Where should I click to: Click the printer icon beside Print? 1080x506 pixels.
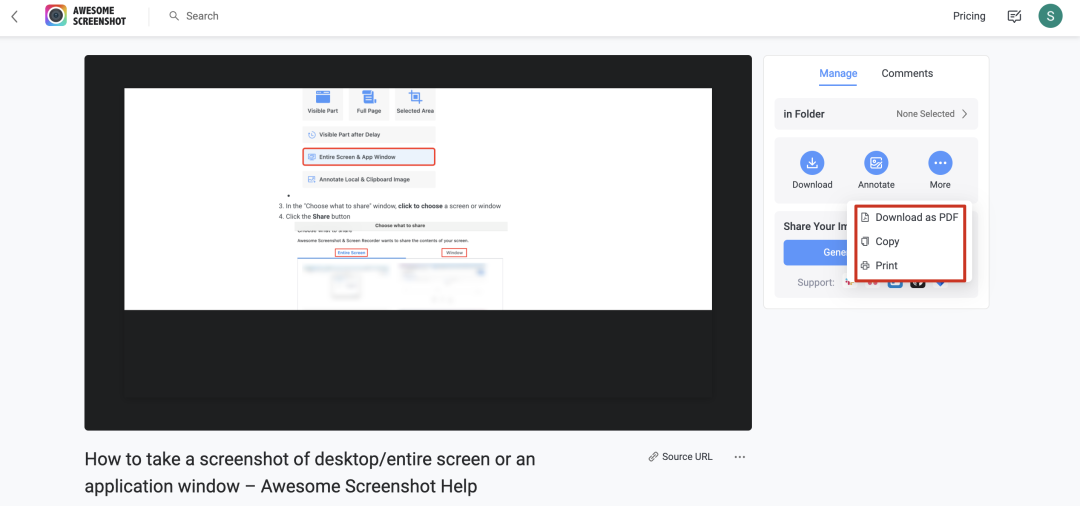[865, 266]
